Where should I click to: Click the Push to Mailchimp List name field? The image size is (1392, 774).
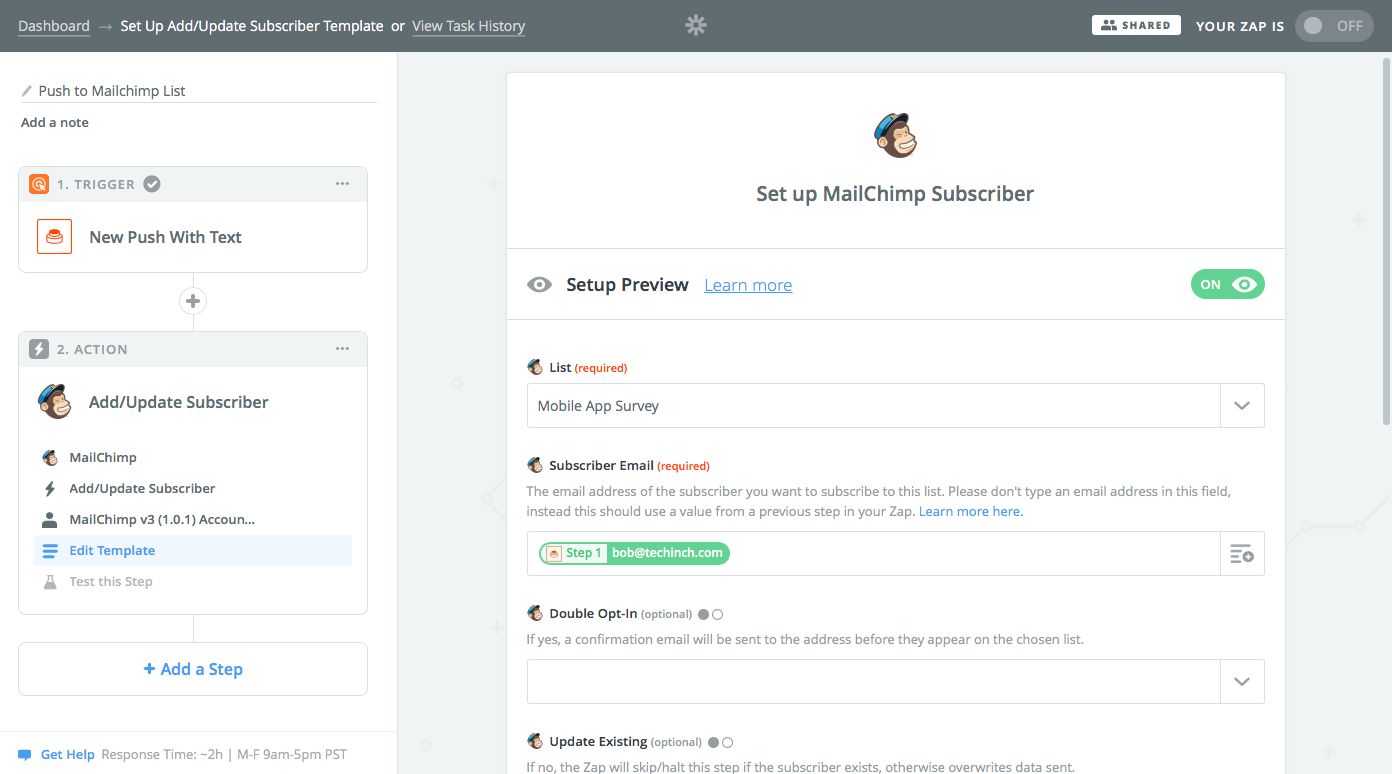click(x=199, y=90)
